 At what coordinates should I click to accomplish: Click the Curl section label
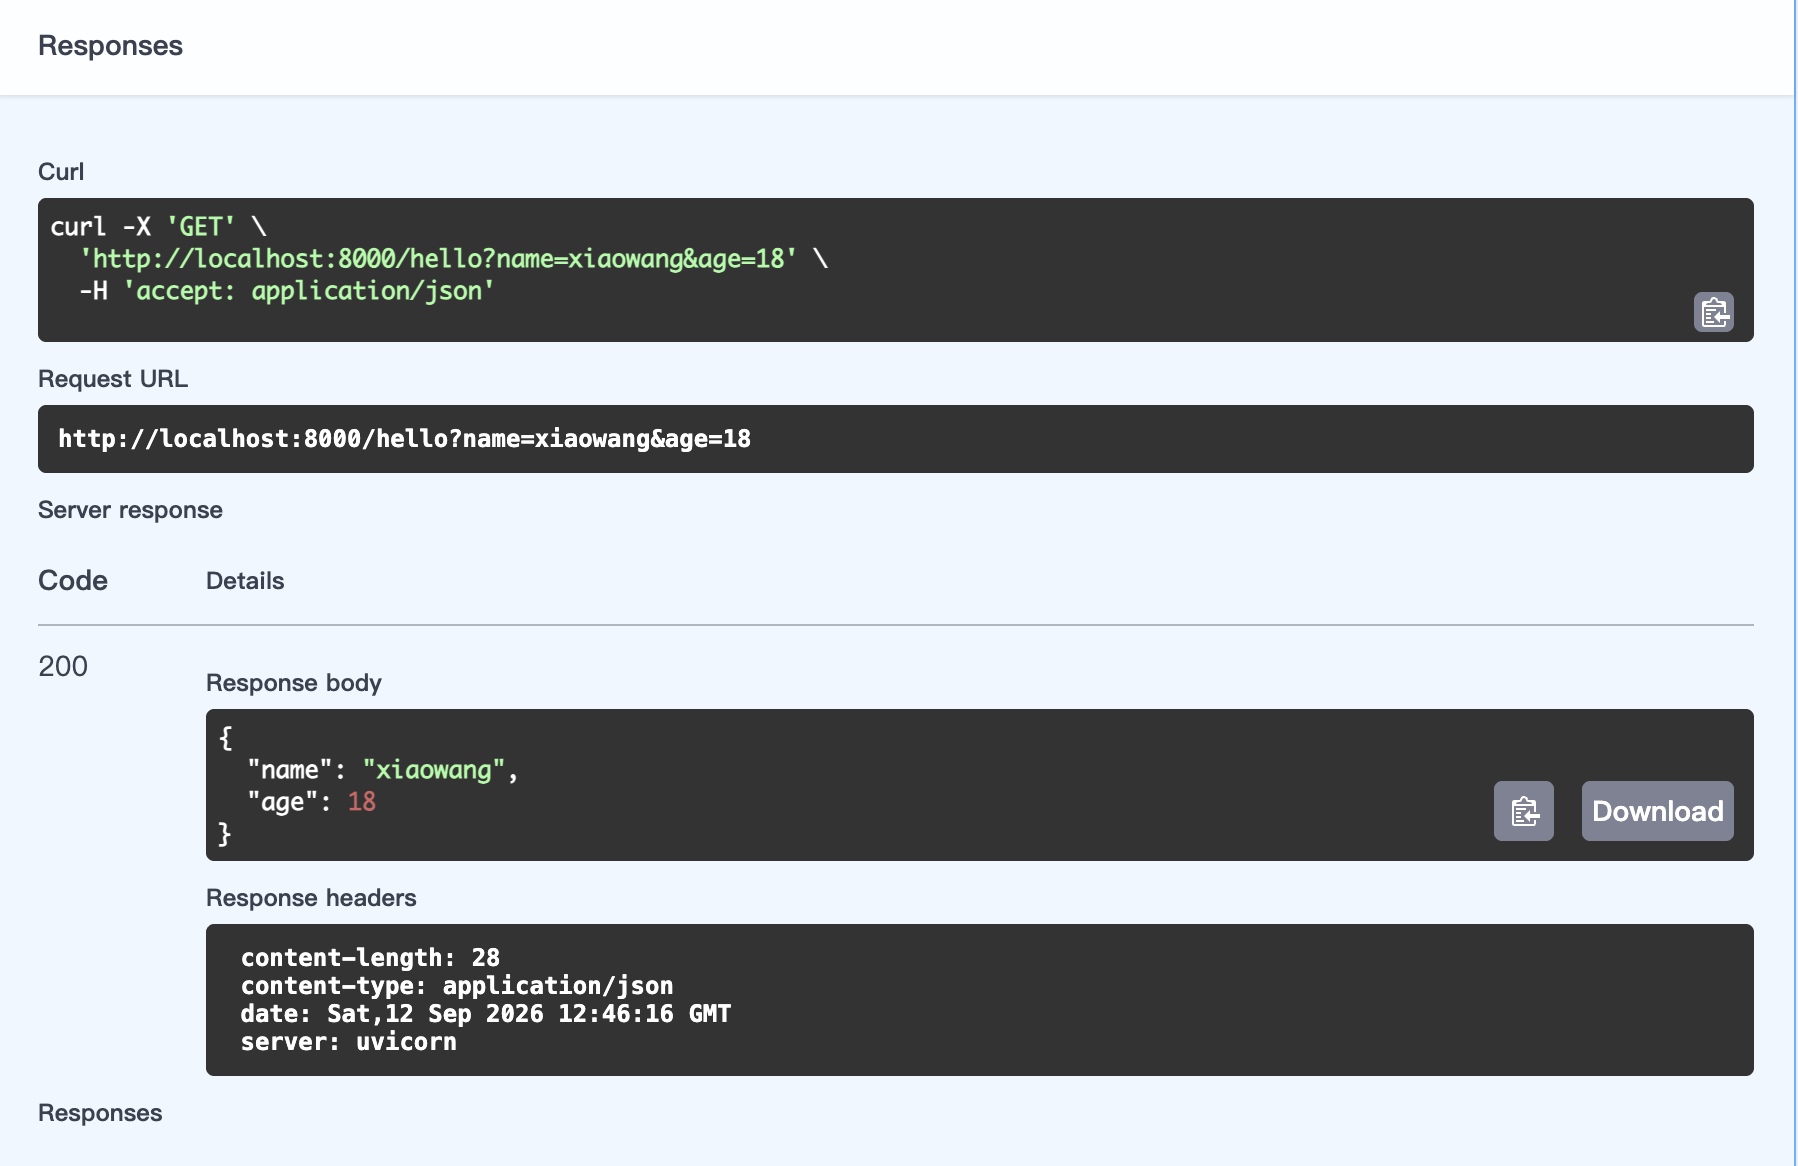[61, 172]
